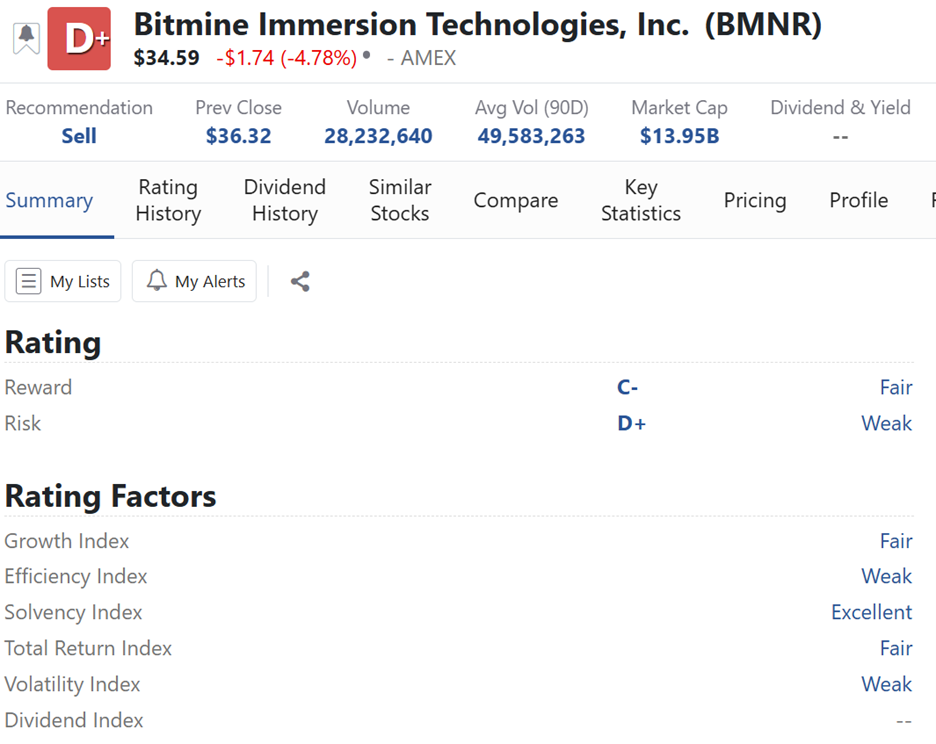The image size is (936, 744).
Task: Switch to the Pricing tab
Action: coord(755,201)
